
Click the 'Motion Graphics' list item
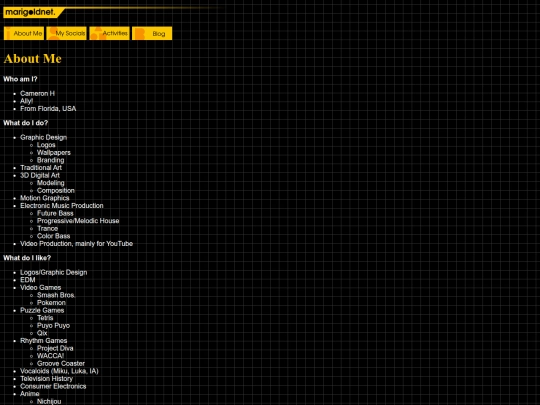click(x=44, y=198)
